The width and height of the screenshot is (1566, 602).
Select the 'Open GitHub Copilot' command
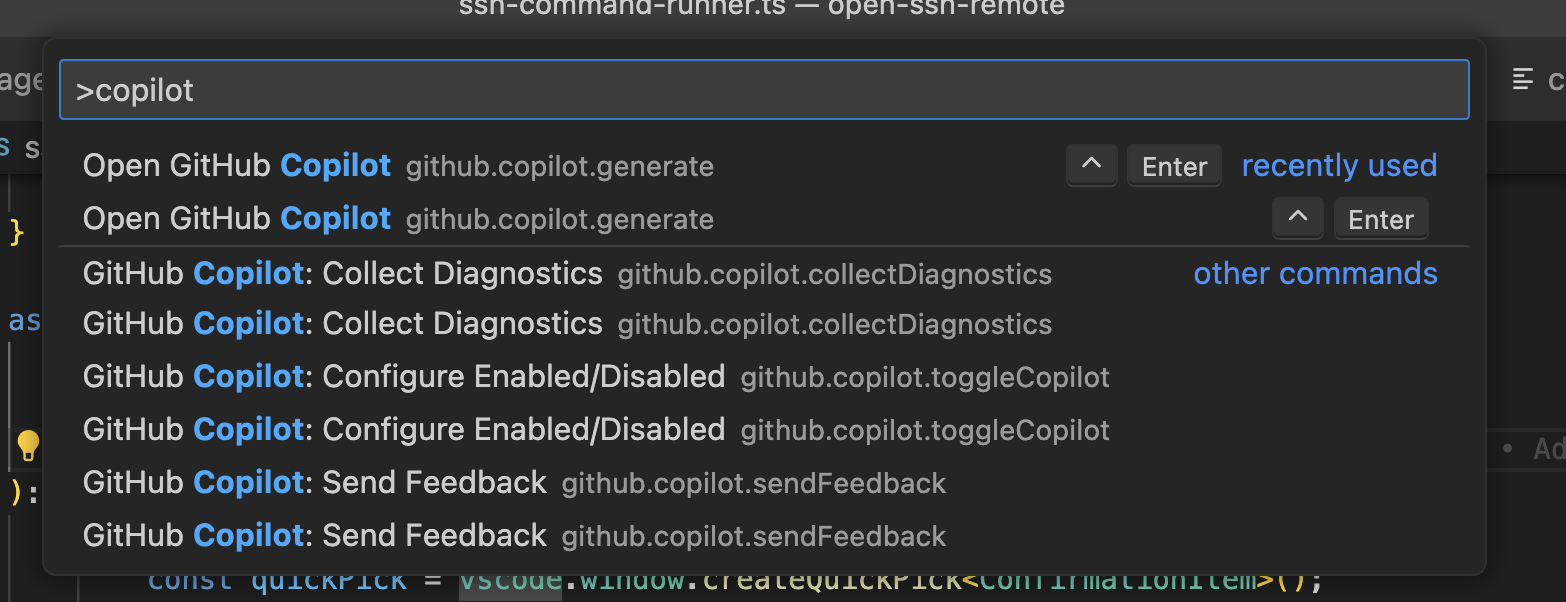pyautogui.click(x=236, y=165)
